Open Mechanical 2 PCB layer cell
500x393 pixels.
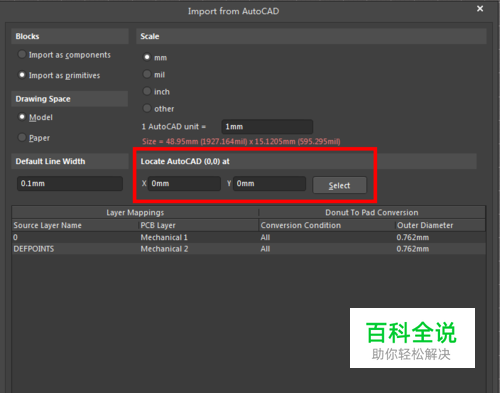164,249
